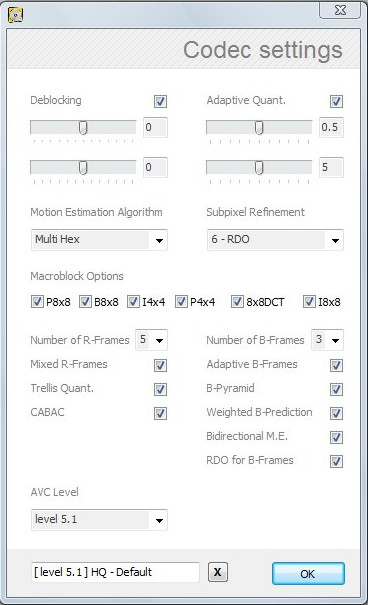Uncheck RDO for B-Frames
Image resolution: width=368 pixels, height=605 pixels.
pyautogui.click(x=336, y=461)
